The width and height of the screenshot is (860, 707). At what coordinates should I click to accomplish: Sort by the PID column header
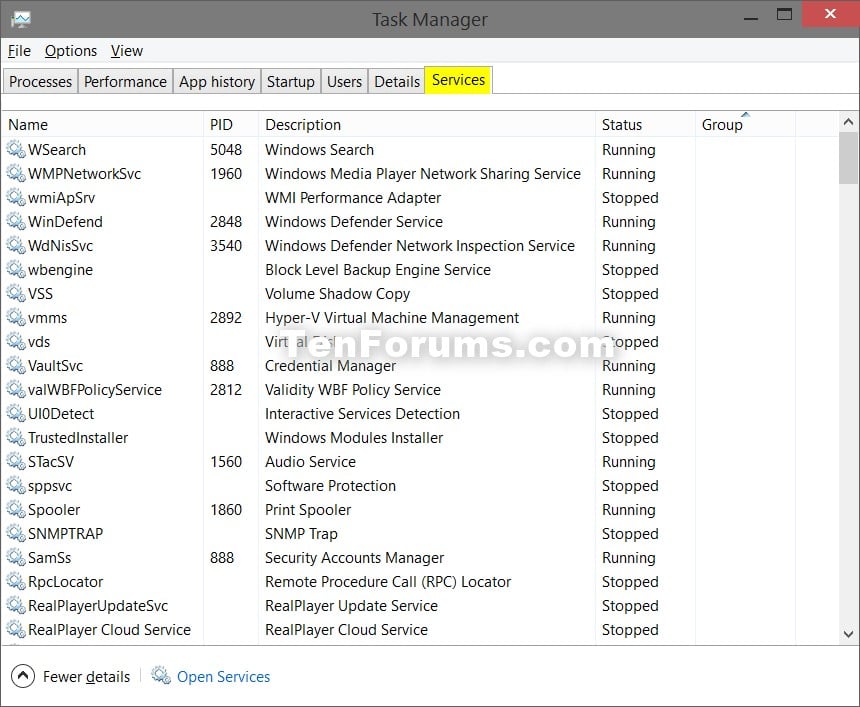pos(230,125)
